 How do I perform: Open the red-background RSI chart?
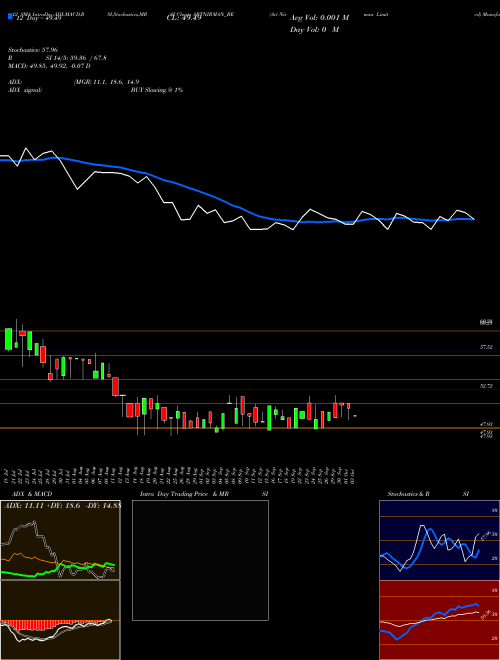(x=439, y=620)
